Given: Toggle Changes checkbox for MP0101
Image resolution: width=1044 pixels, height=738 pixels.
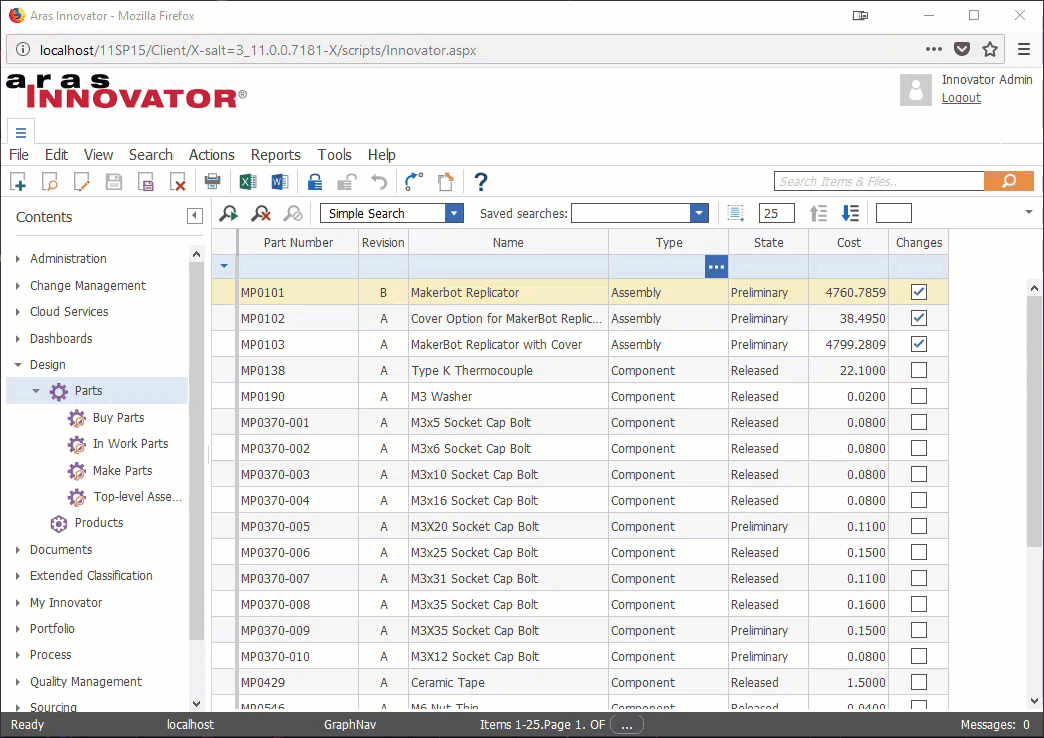Looking at the screenshot, I should [919, 292].
